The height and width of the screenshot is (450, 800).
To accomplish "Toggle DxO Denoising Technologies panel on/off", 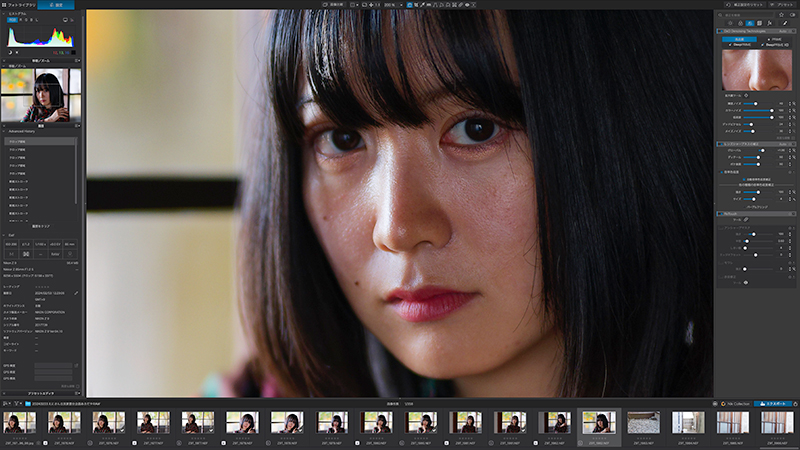I will [x=720, y=31].
